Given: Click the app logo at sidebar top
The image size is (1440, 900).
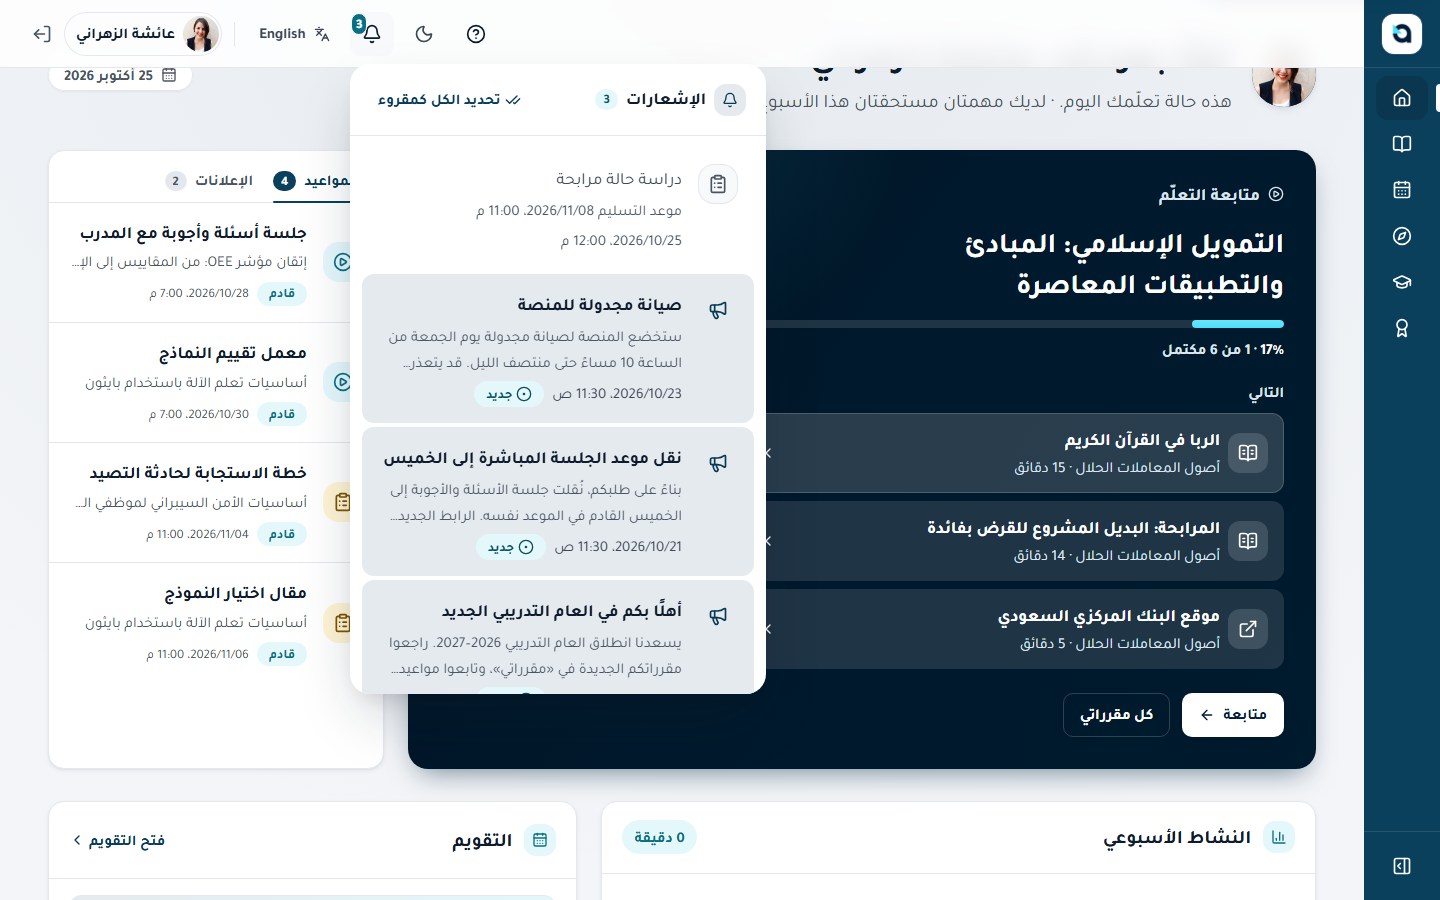Looking at the screenshot, I should point(1401,34).
